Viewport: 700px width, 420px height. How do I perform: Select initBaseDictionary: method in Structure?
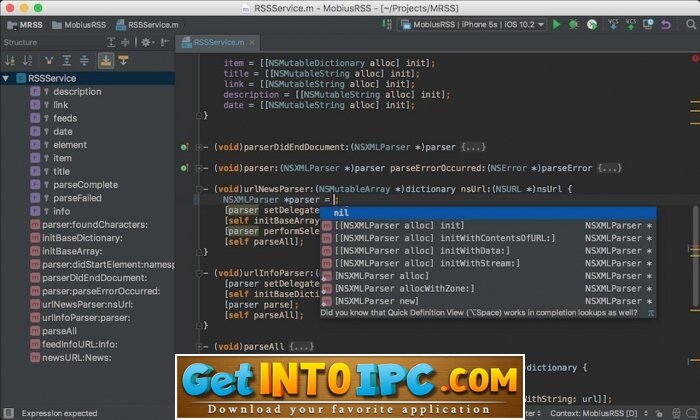[82, 238]
